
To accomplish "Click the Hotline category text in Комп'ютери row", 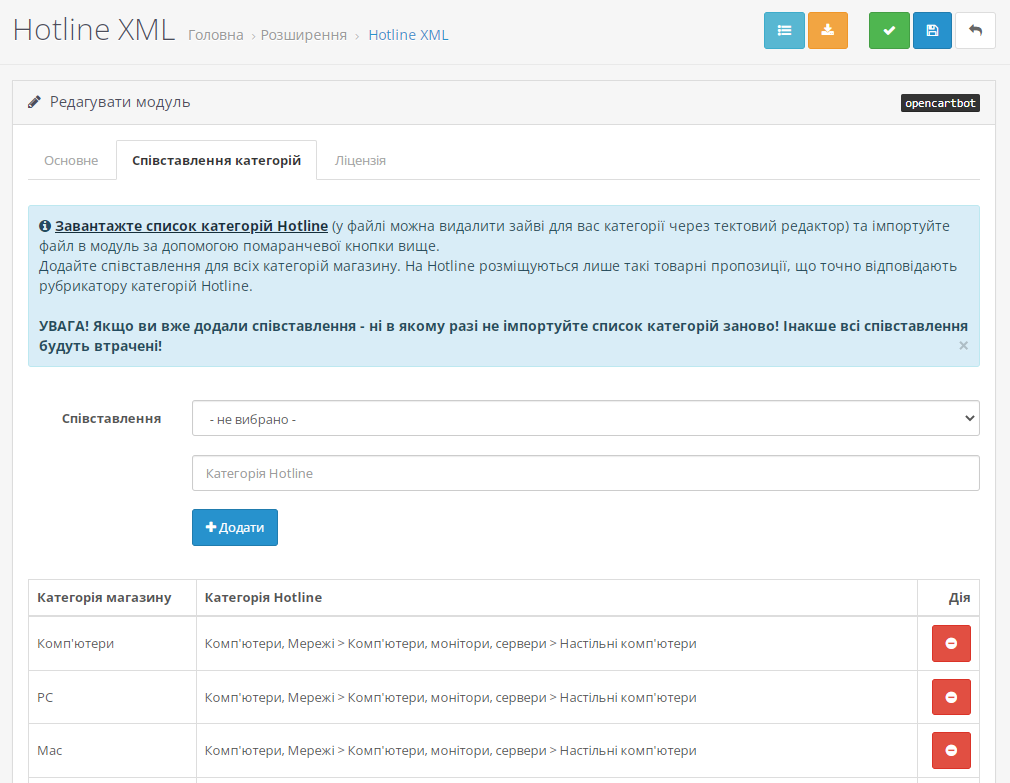I will tap(450, 643).
